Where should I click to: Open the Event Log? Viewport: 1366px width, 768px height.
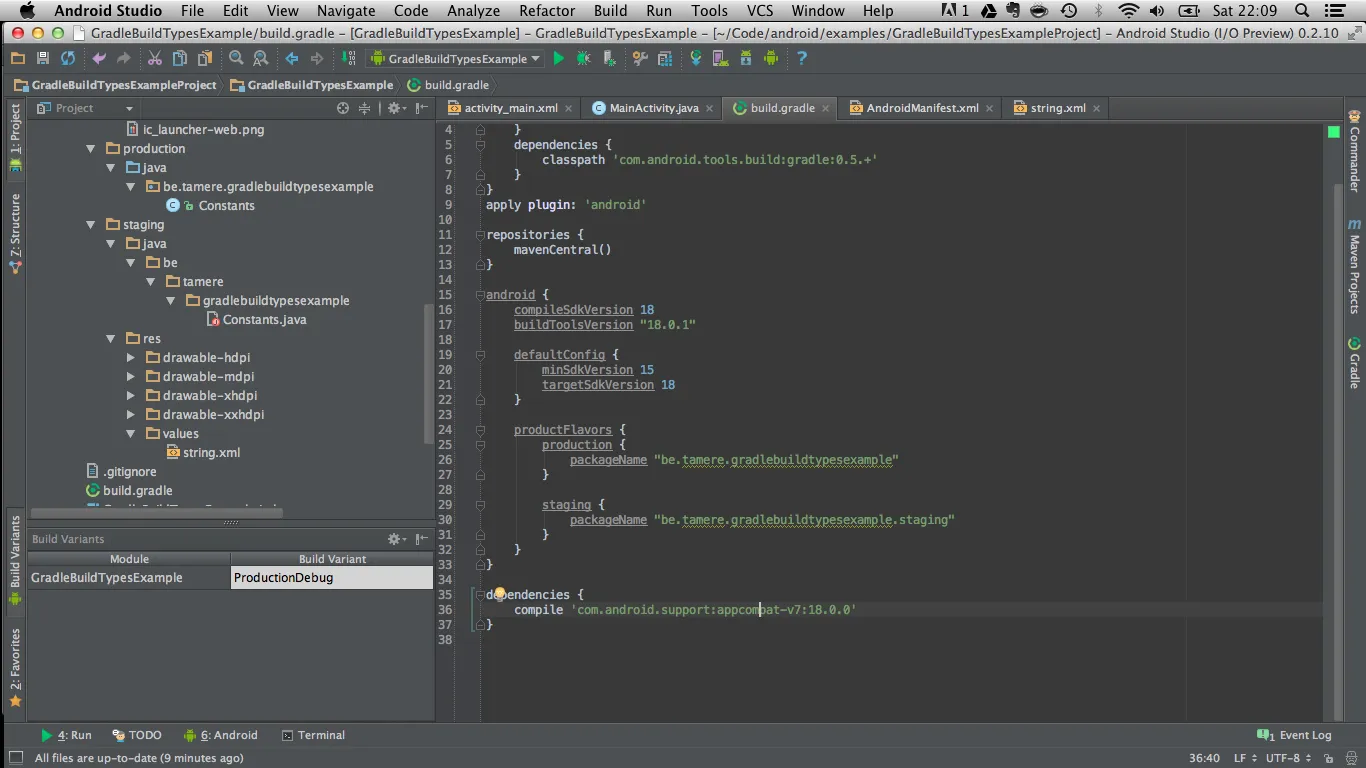click(x=1294, y=735)
